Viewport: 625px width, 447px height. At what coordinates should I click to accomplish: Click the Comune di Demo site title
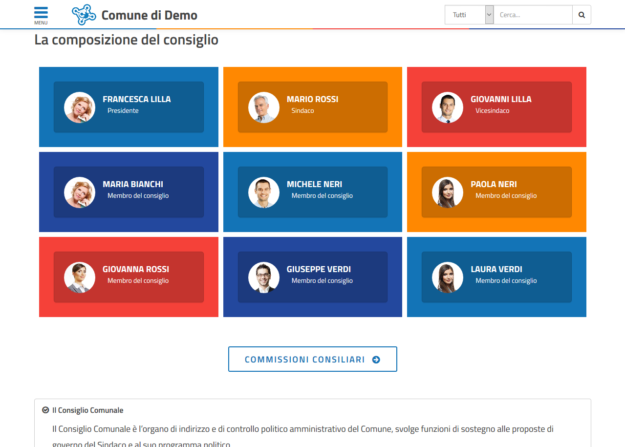pyautogui.click(x=150, y=15)
